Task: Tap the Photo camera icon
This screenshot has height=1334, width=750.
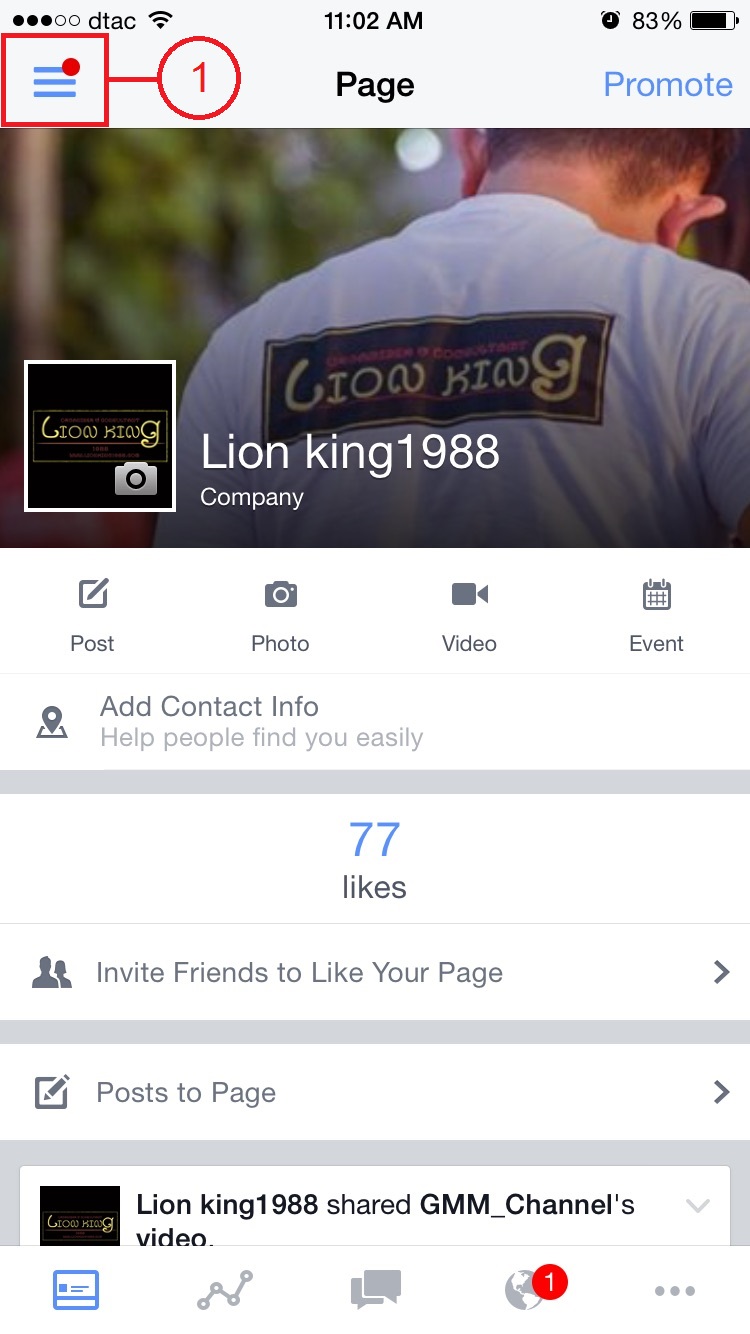Action: click(280, 594)
